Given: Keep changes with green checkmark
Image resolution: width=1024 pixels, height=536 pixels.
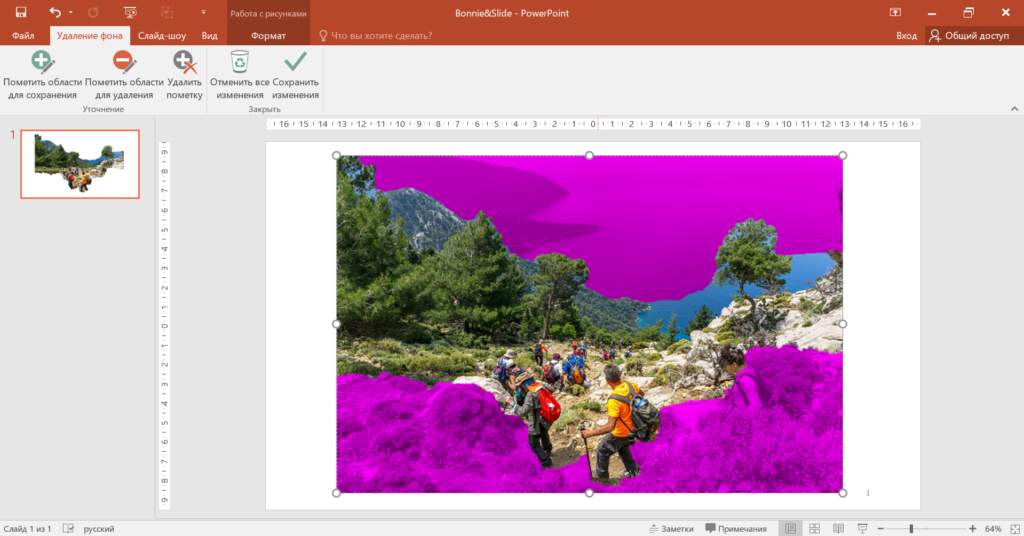Looking at the screenshot, I should click(295, 75).
